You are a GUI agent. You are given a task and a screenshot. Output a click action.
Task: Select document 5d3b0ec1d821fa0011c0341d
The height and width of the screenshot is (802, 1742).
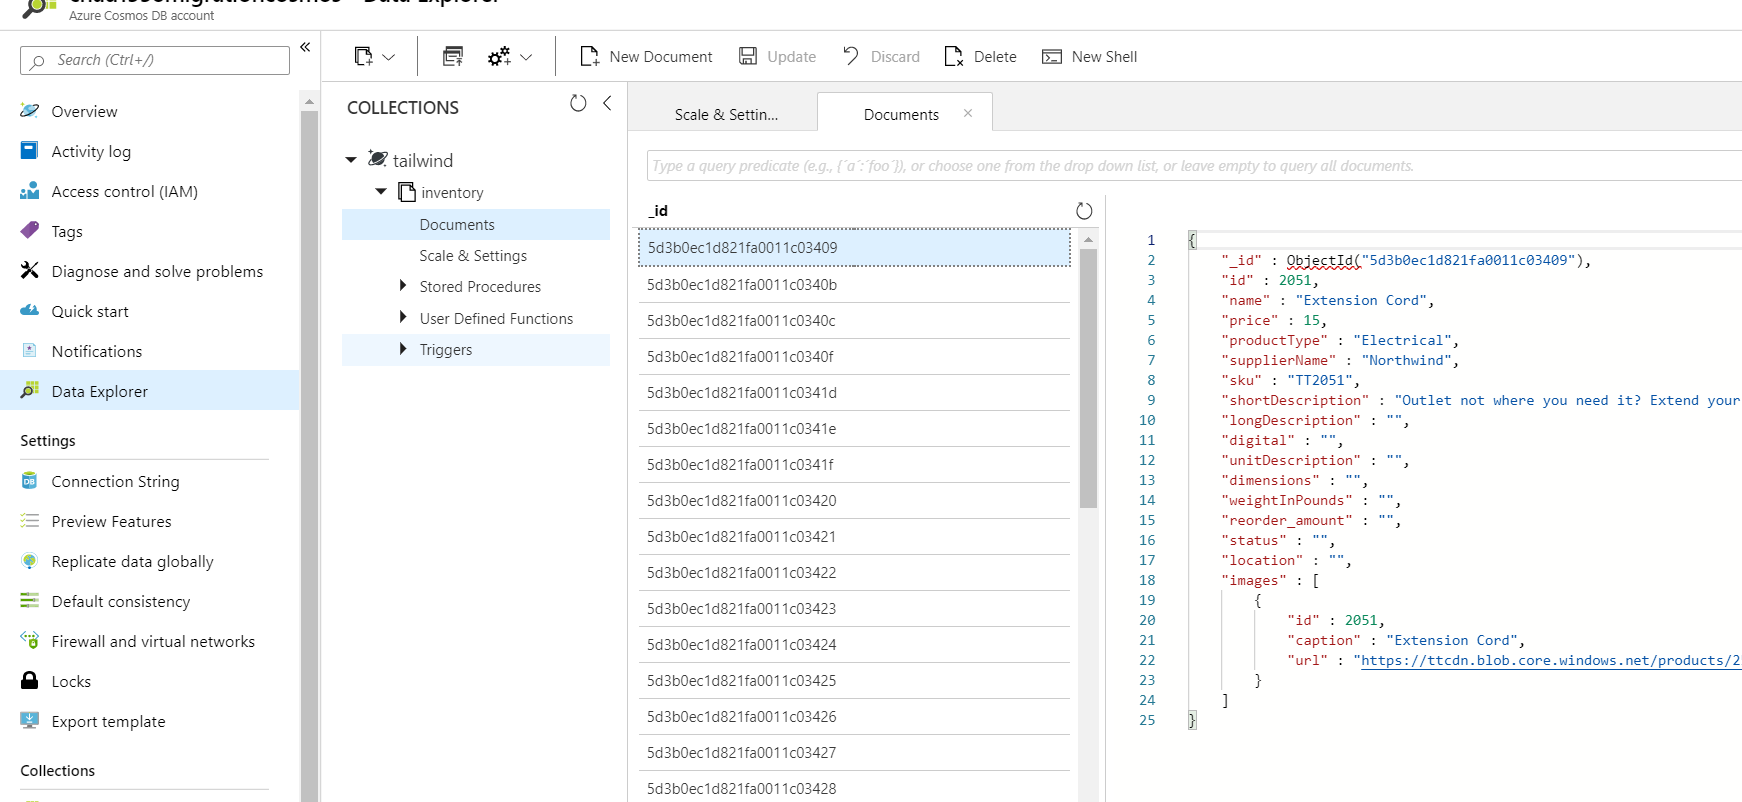point(854,393)
